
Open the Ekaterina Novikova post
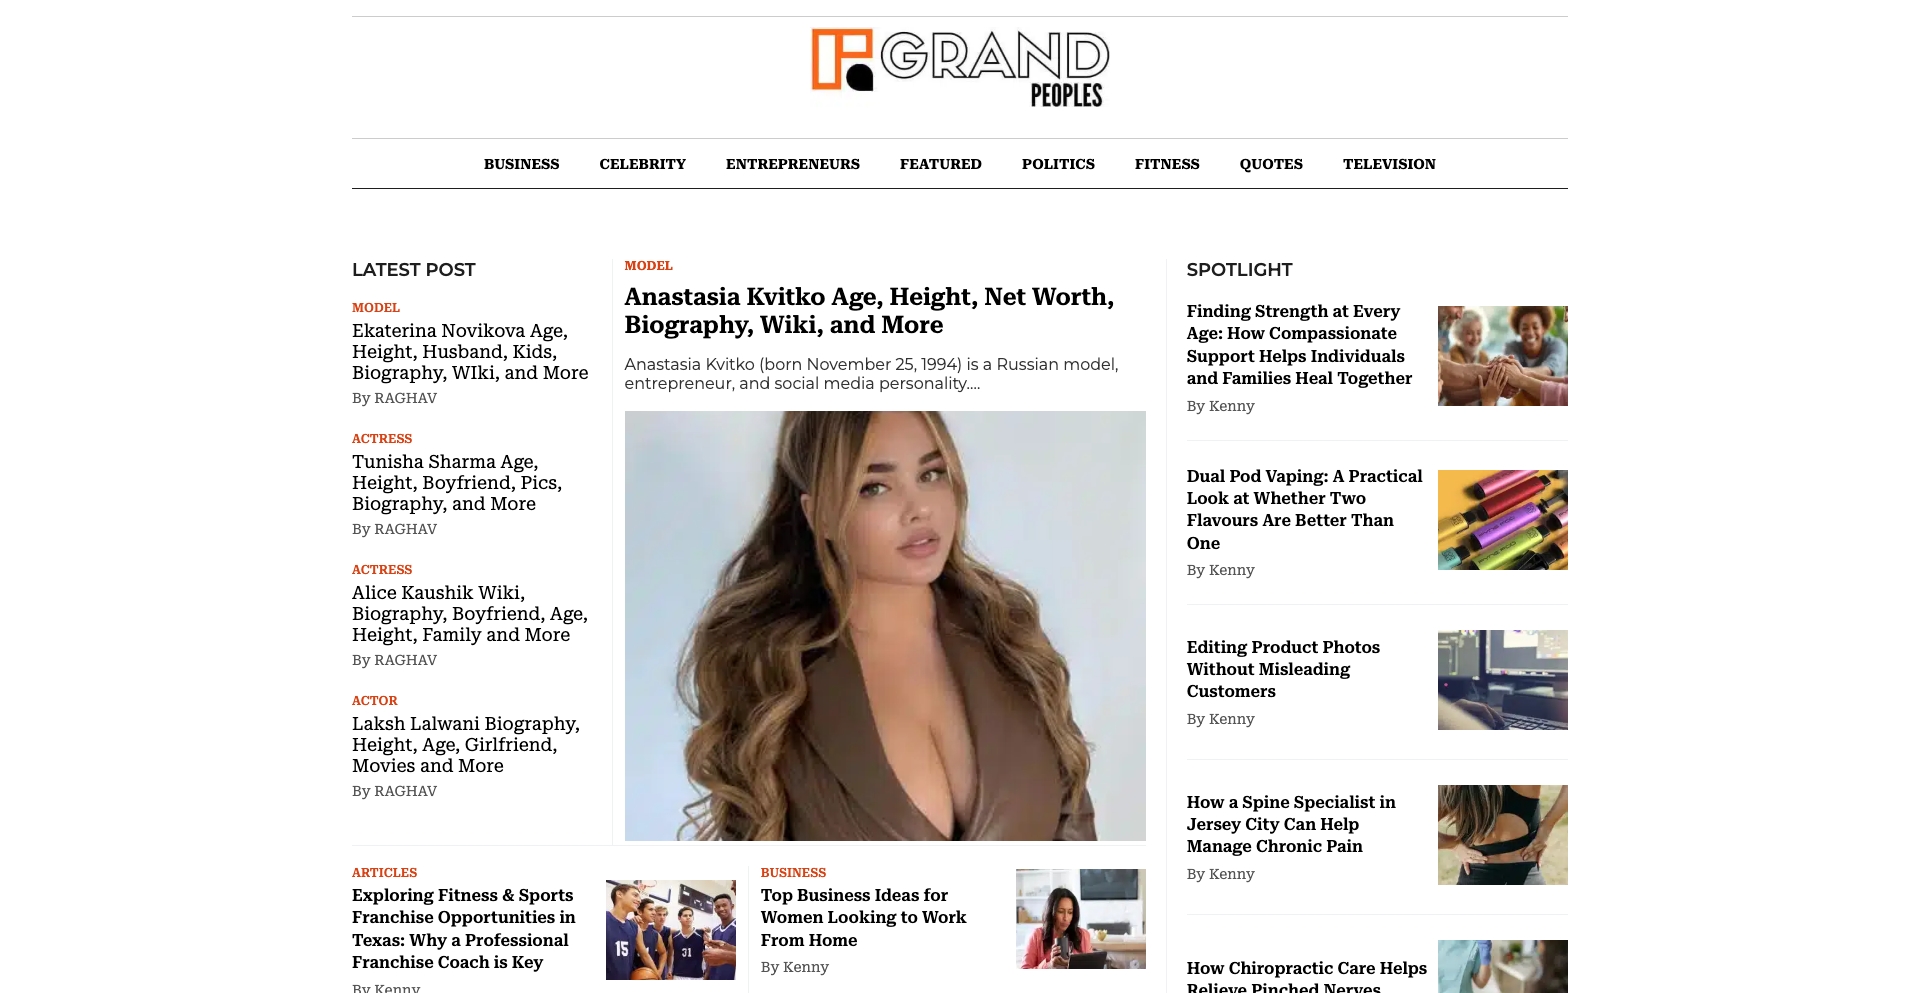tap(469, 351)
